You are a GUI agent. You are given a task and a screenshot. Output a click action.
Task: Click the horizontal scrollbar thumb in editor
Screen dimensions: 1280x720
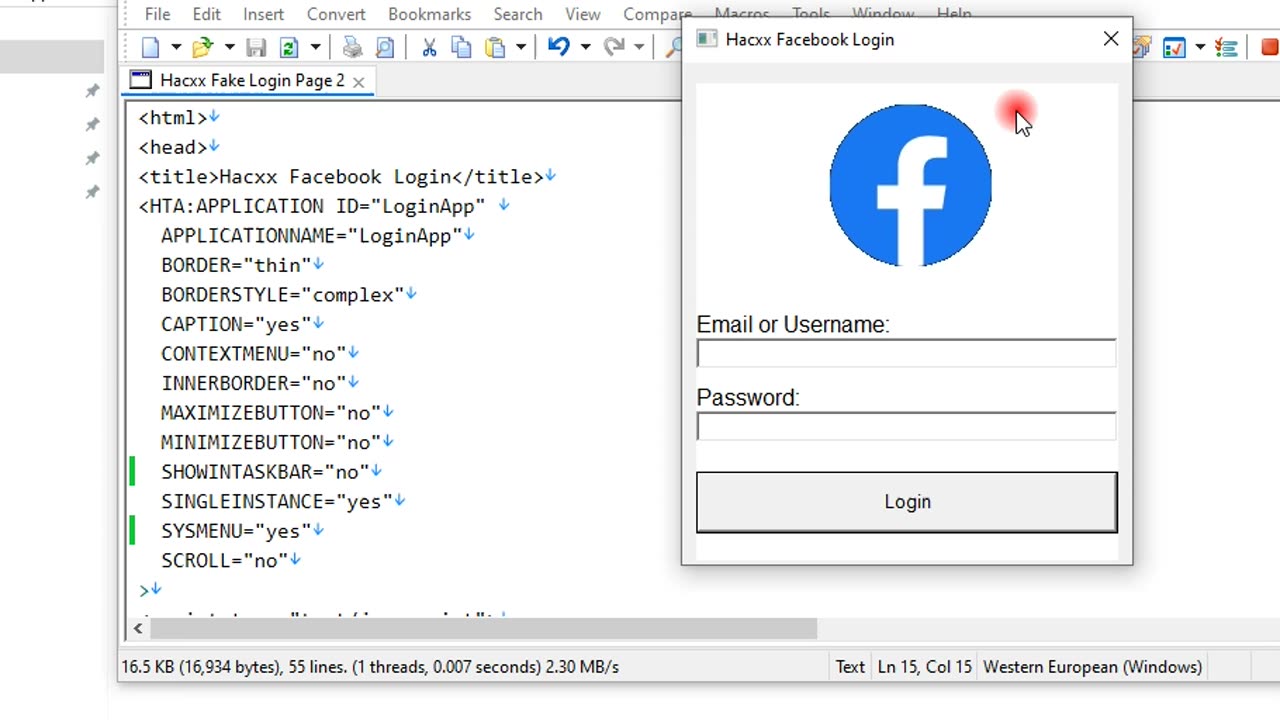pos(483,628)
